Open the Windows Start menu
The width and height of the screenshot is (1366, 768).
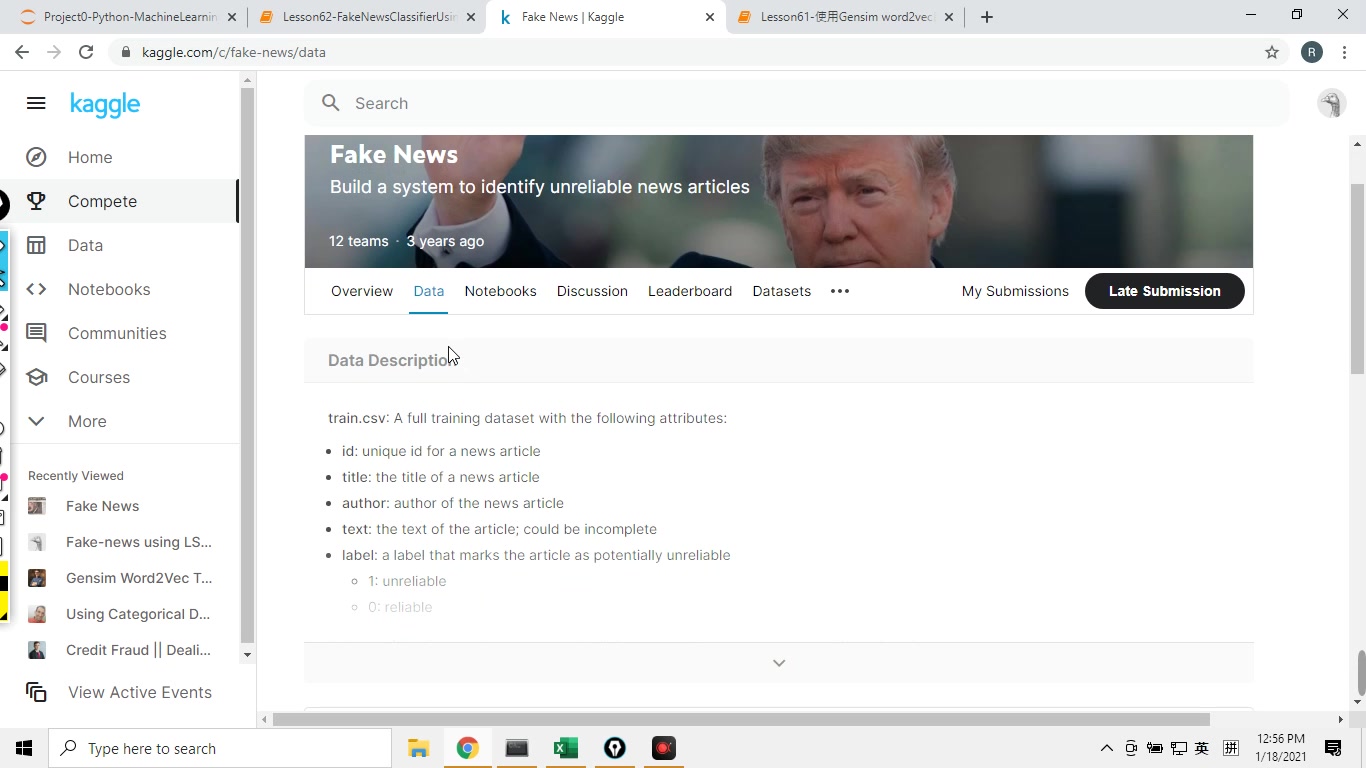pos(24,748)
